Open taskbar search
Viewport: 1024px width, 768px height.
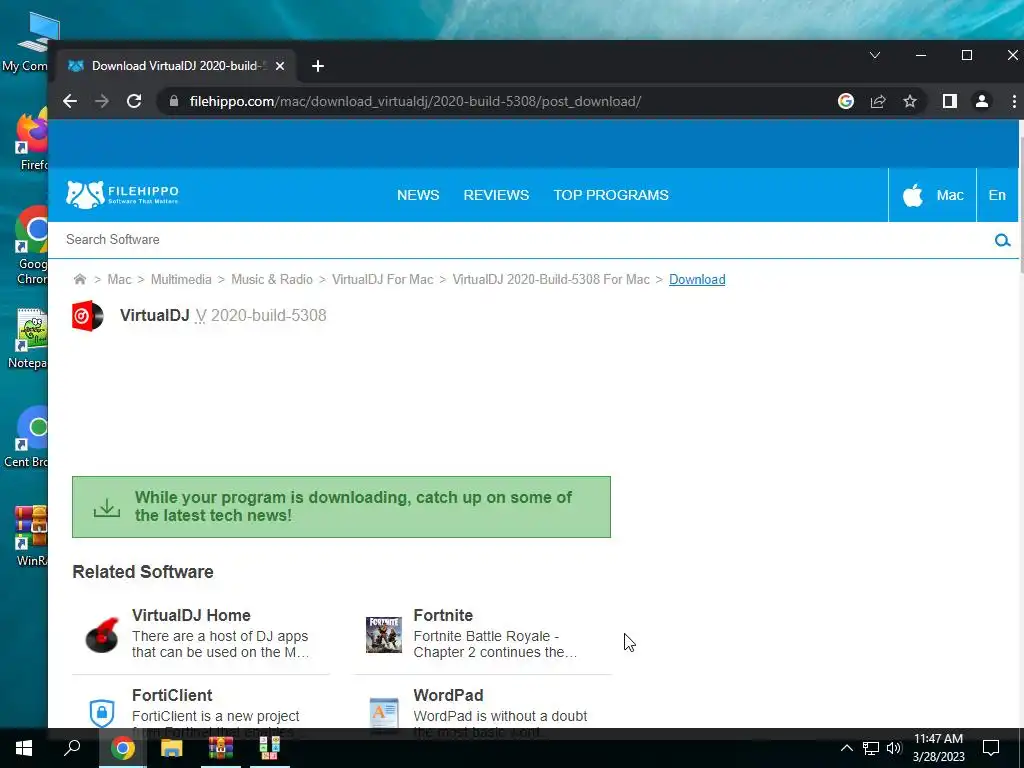[72, 748]
